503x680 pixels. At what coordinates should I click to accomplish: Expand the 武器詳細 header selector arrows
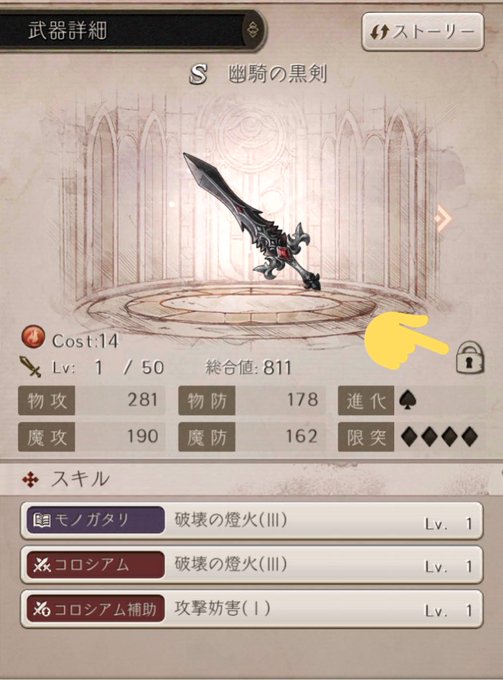[x=253, y=29]
